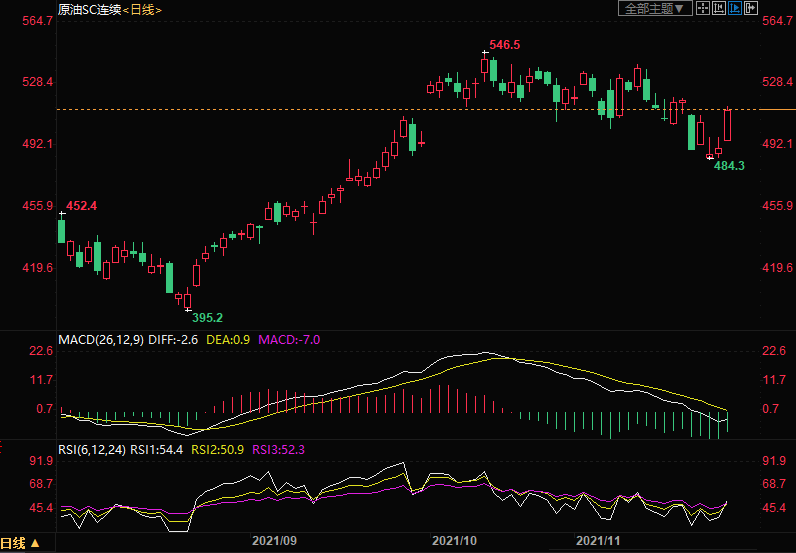Toggle the blue highlighted axis play icon
The image size is (796, 553).
point(735,9)
